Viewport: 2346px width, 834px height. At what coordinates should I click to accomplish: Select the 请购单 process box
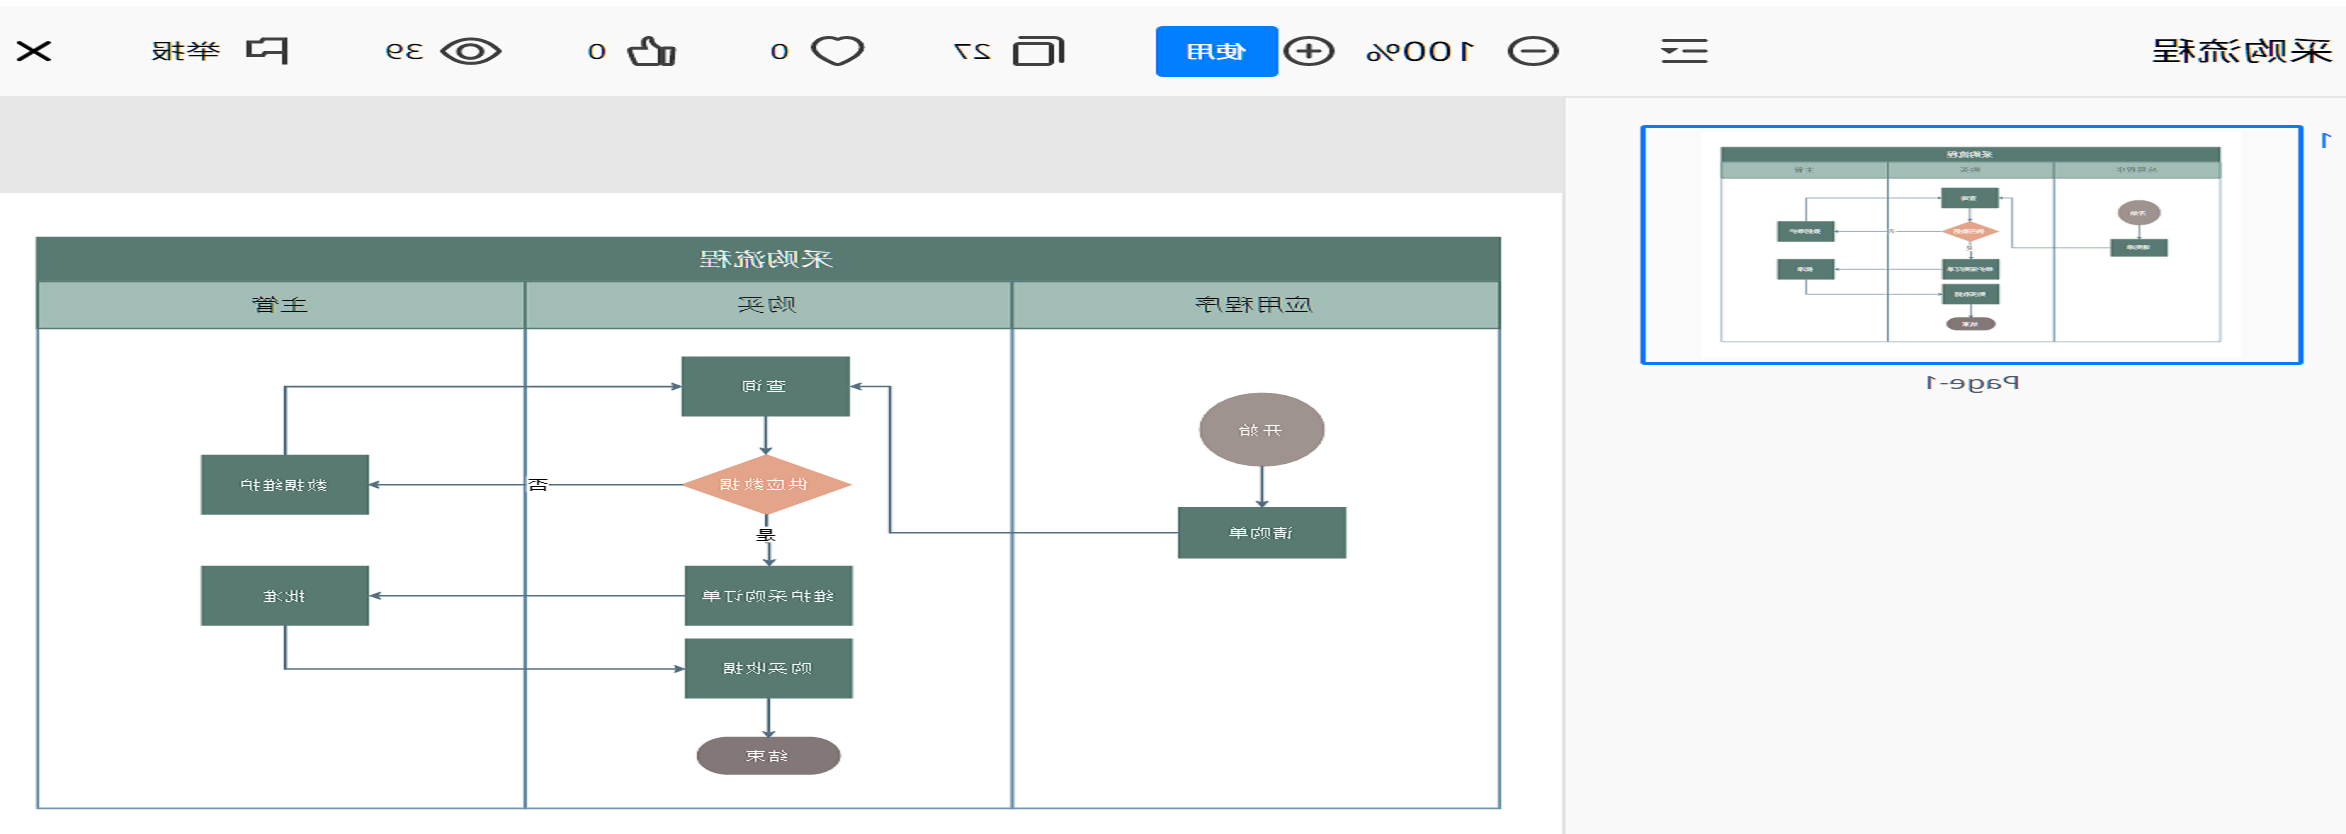[x=1262, y=533]
